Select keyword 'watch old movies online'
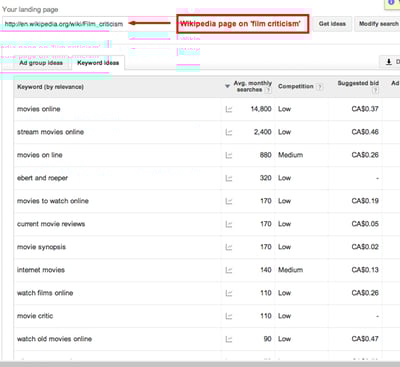This screenshot has width=400, height=367. (54, 339)
